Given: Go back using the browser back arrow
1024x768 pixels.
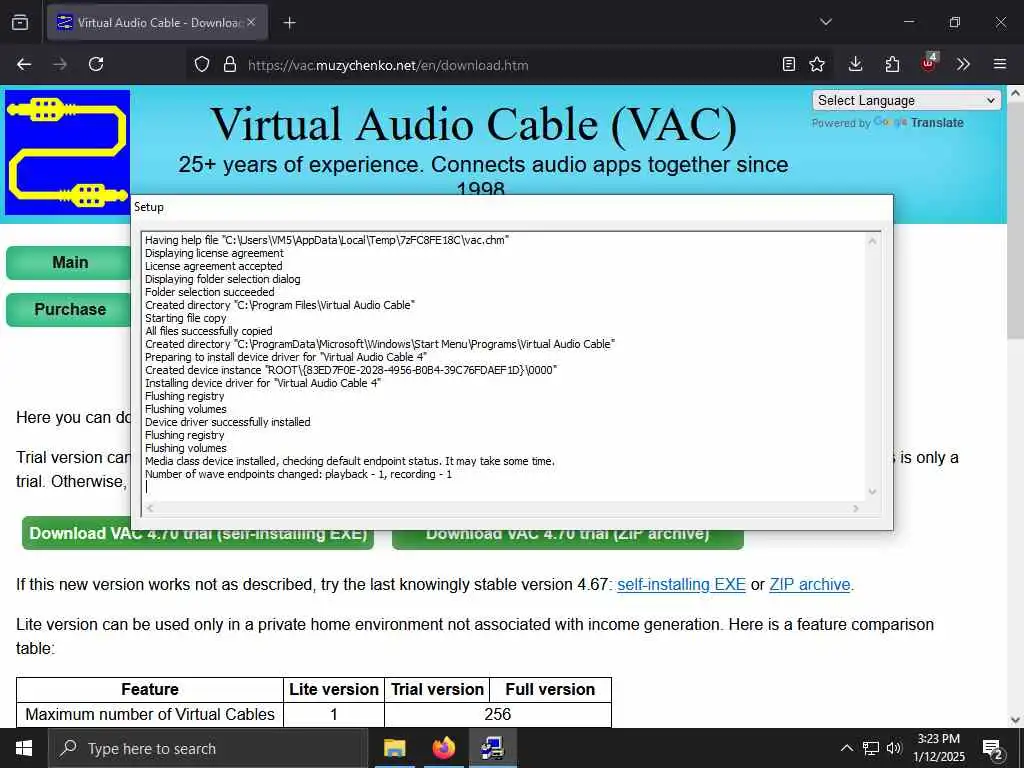Looking at the screenshot, I should (x=24, y=64).
